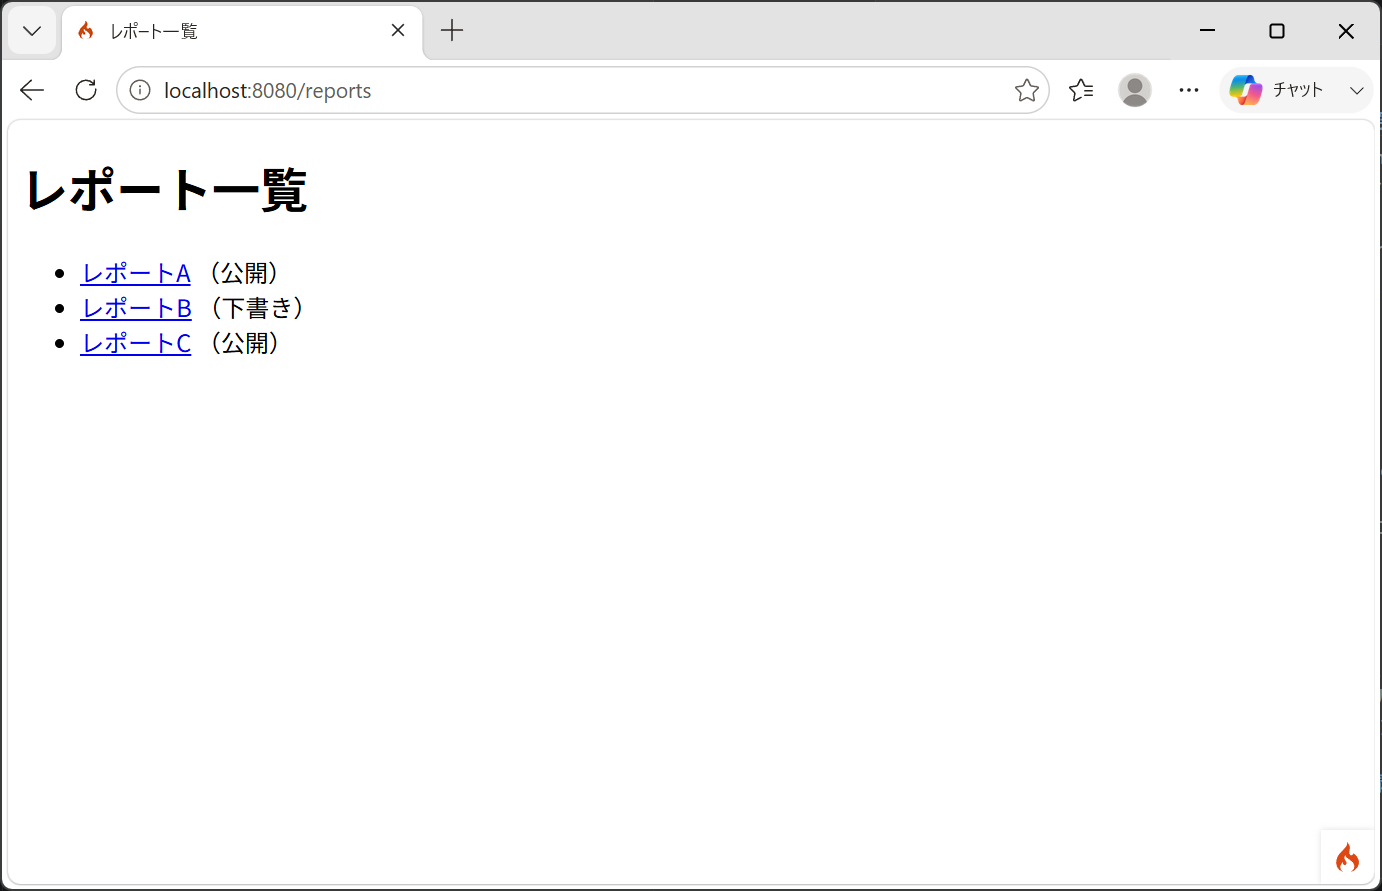The height and width of the screenshot is (891, 1382).
Task: Open the user profile avatar
Action: [x=1134, y=90]
